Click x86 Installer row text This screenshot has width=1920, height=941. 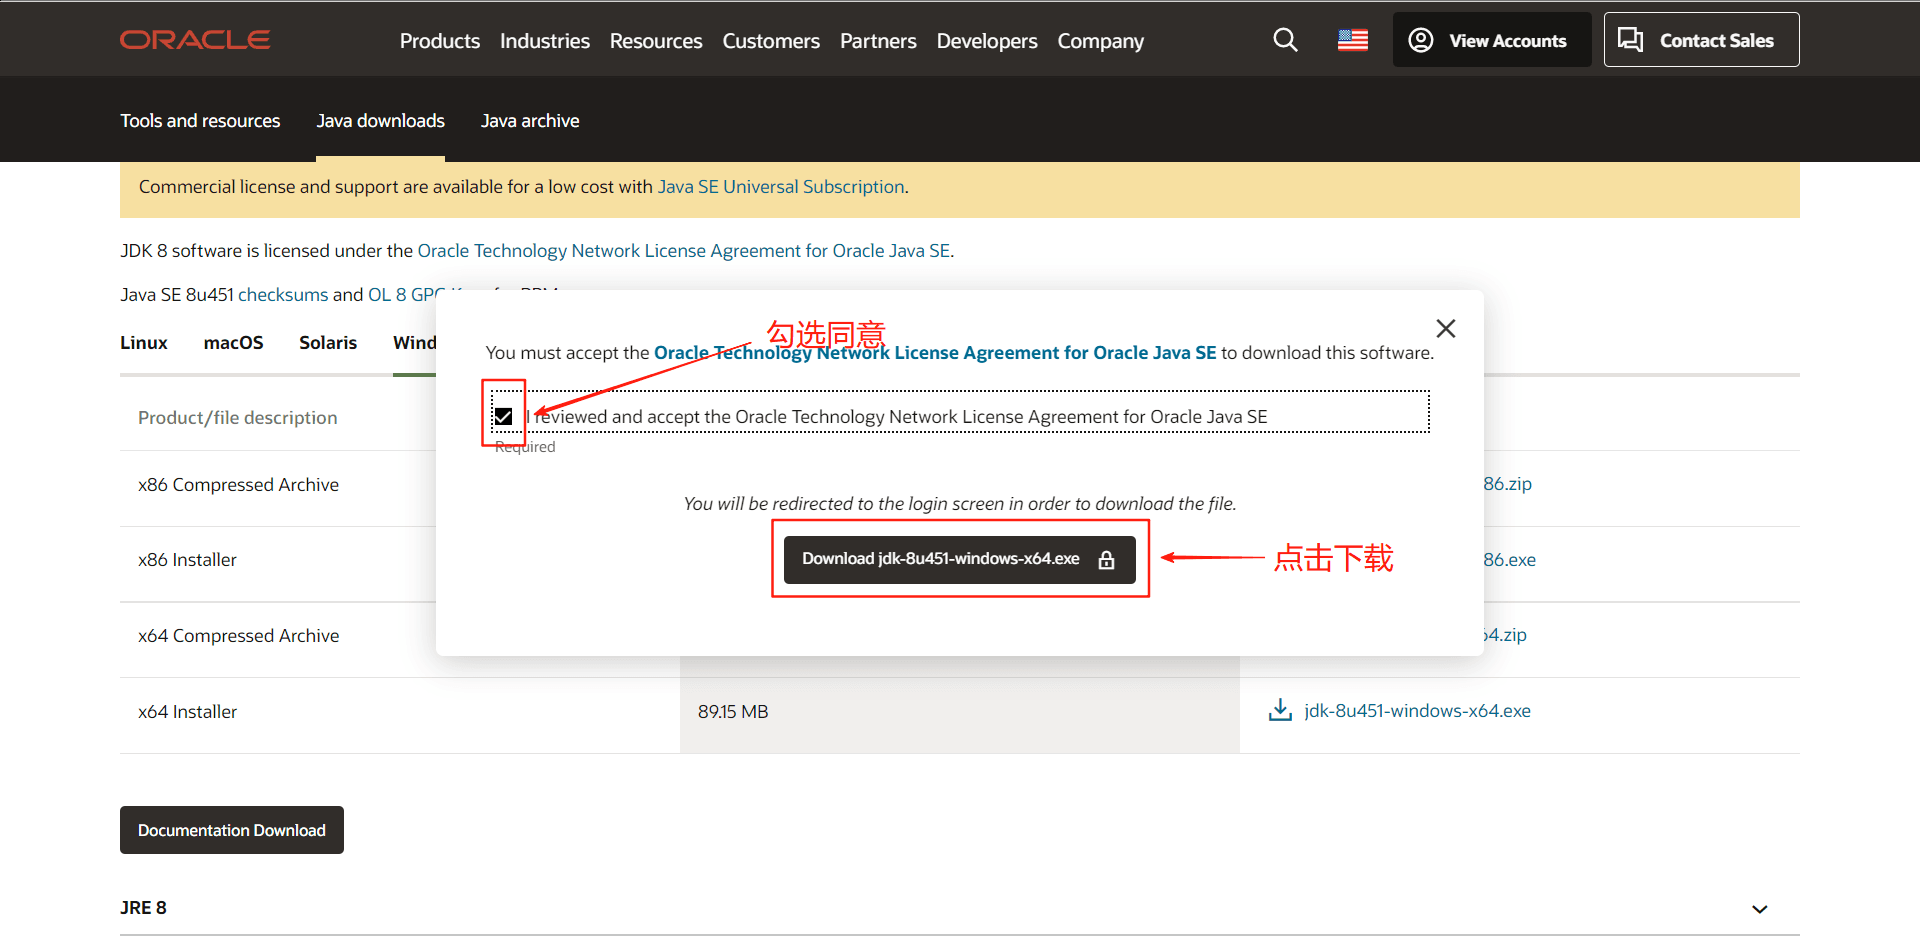click(x=187, y=560)
